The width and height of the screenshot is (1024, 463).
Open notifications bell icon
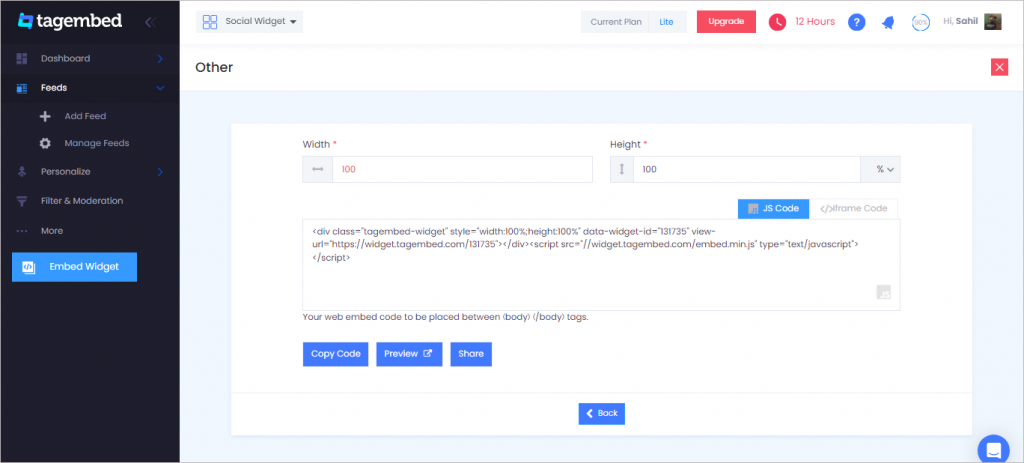(888, 22)
